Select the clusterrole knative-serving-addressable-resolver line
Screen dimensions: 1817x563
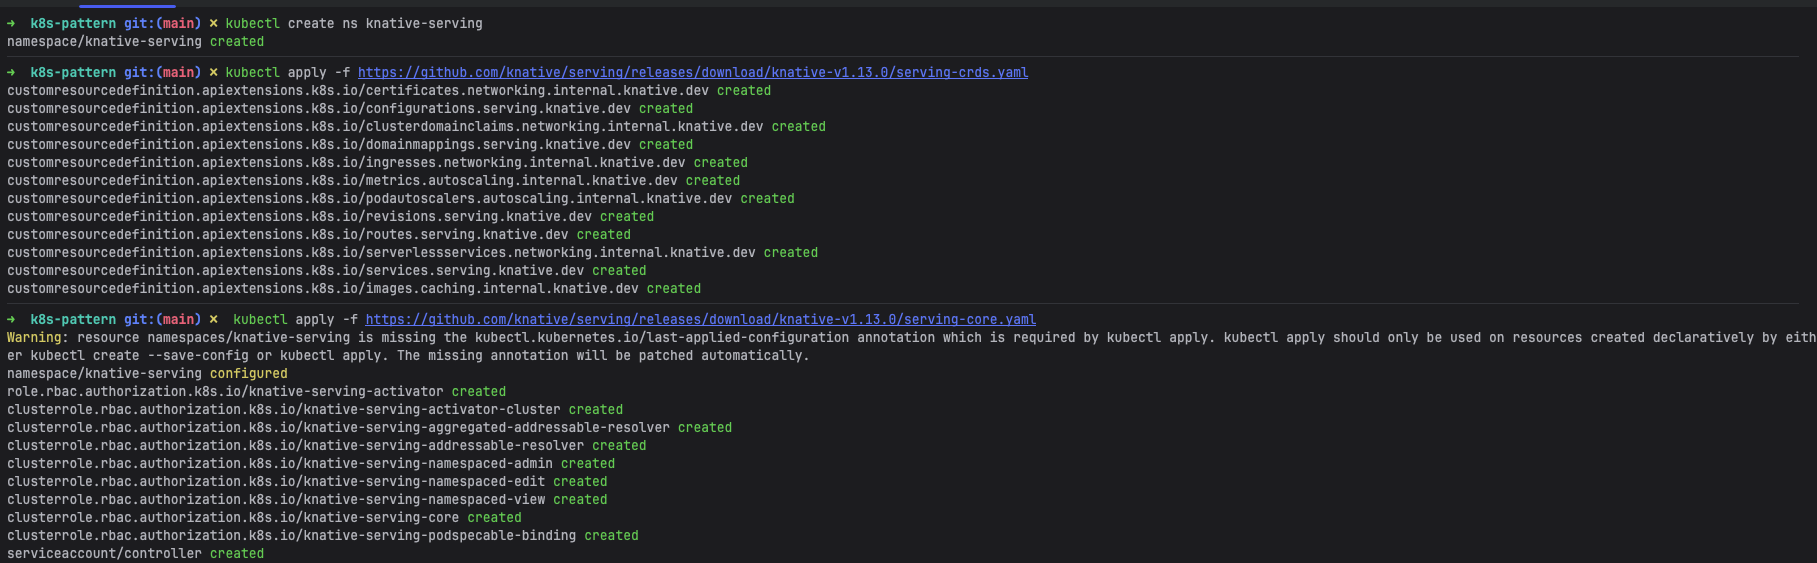327,445
